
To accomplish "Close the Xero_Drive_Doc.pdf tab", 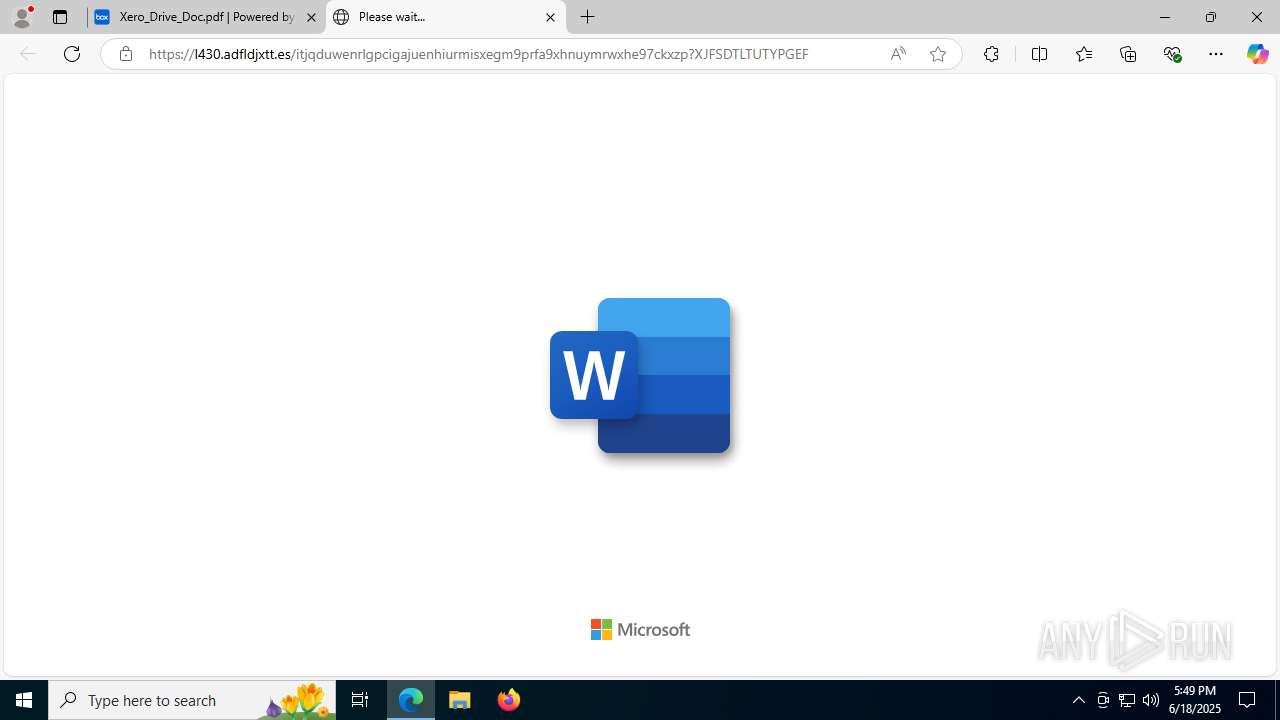I will 311,17.
